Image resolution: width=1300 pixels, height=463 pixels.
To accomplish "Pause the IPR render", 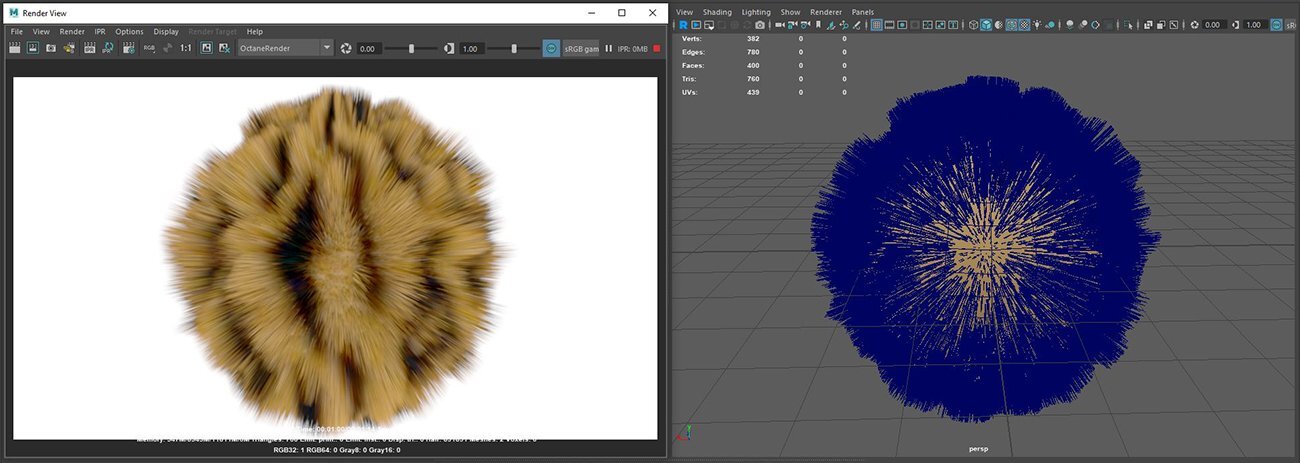I will coord(608,48).
